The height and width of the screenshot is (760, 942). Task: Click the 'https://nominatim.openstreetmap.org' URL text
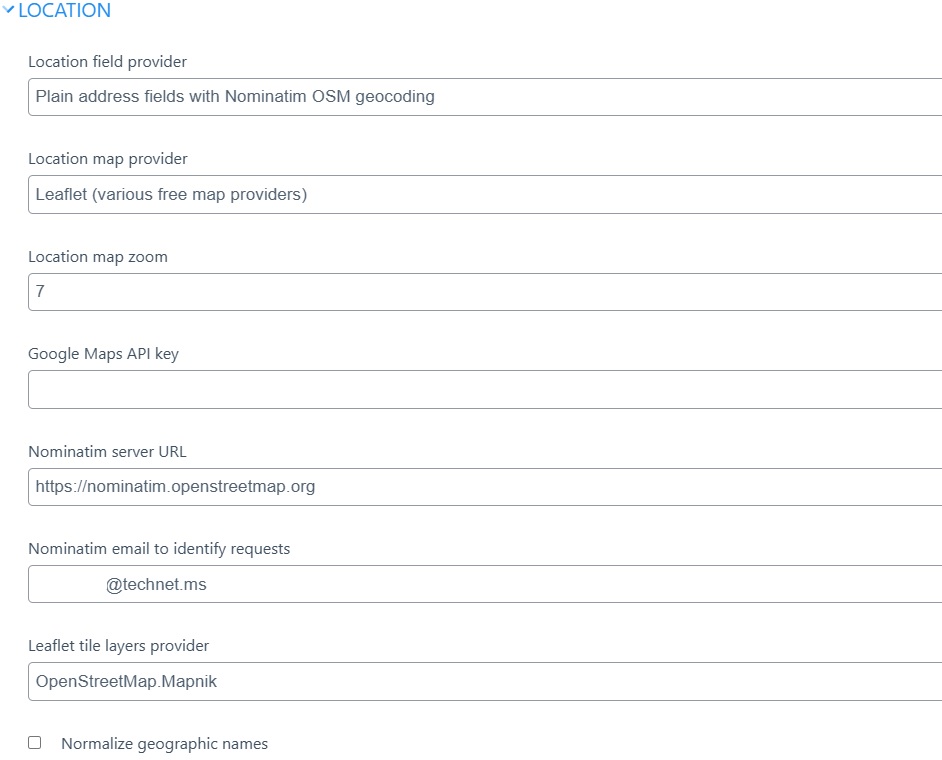click(175, 487)
